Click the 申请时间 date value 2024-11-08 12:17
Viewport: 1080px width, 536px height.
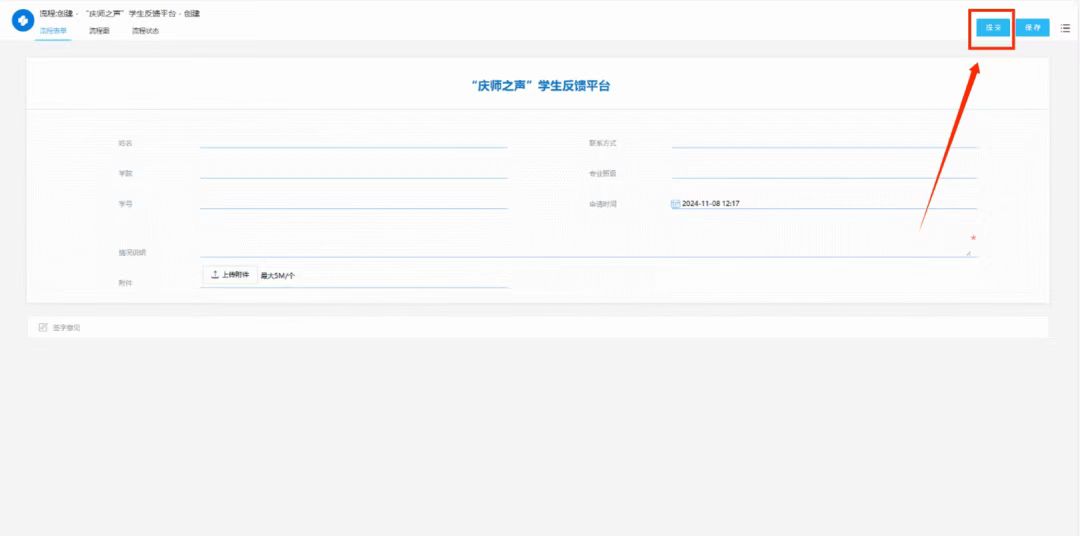711,203
